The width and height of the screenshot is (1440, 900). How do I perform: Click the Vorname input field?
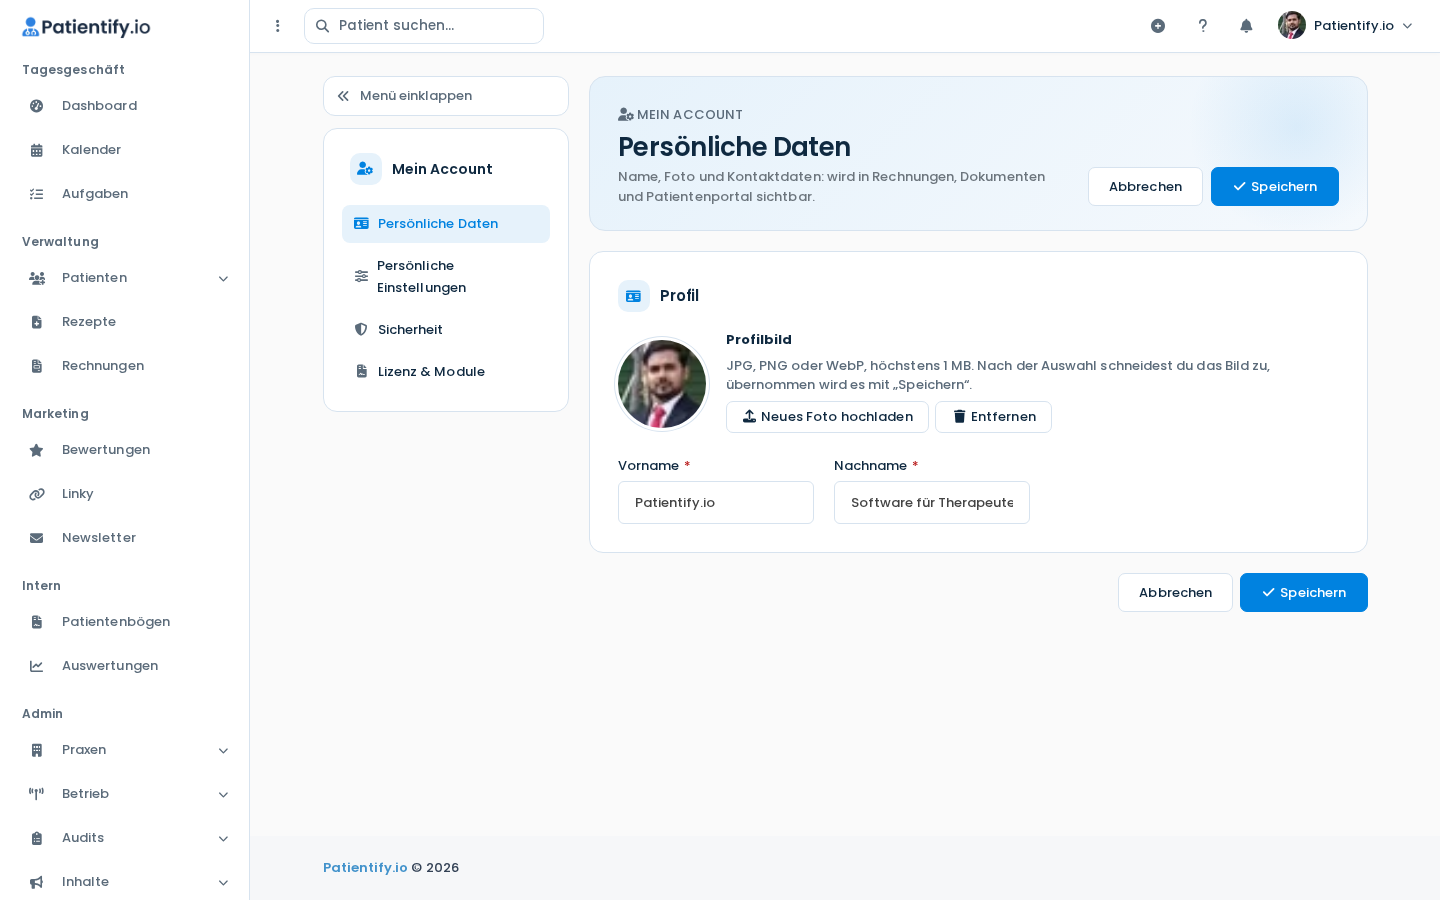(x=716, y=503)
